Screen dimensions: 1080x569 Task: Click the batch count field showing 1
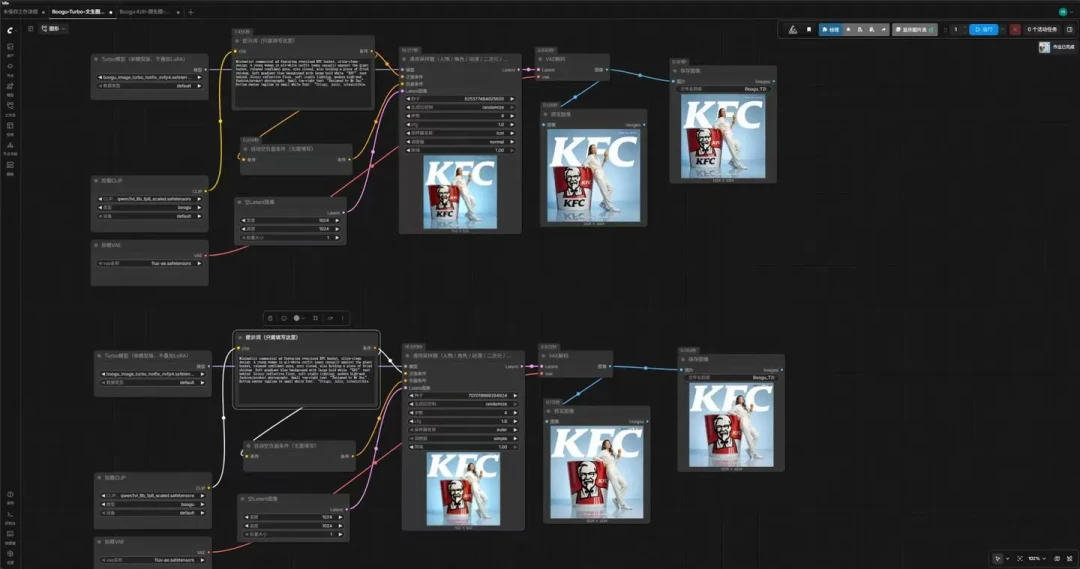click(x=955, y=30)
